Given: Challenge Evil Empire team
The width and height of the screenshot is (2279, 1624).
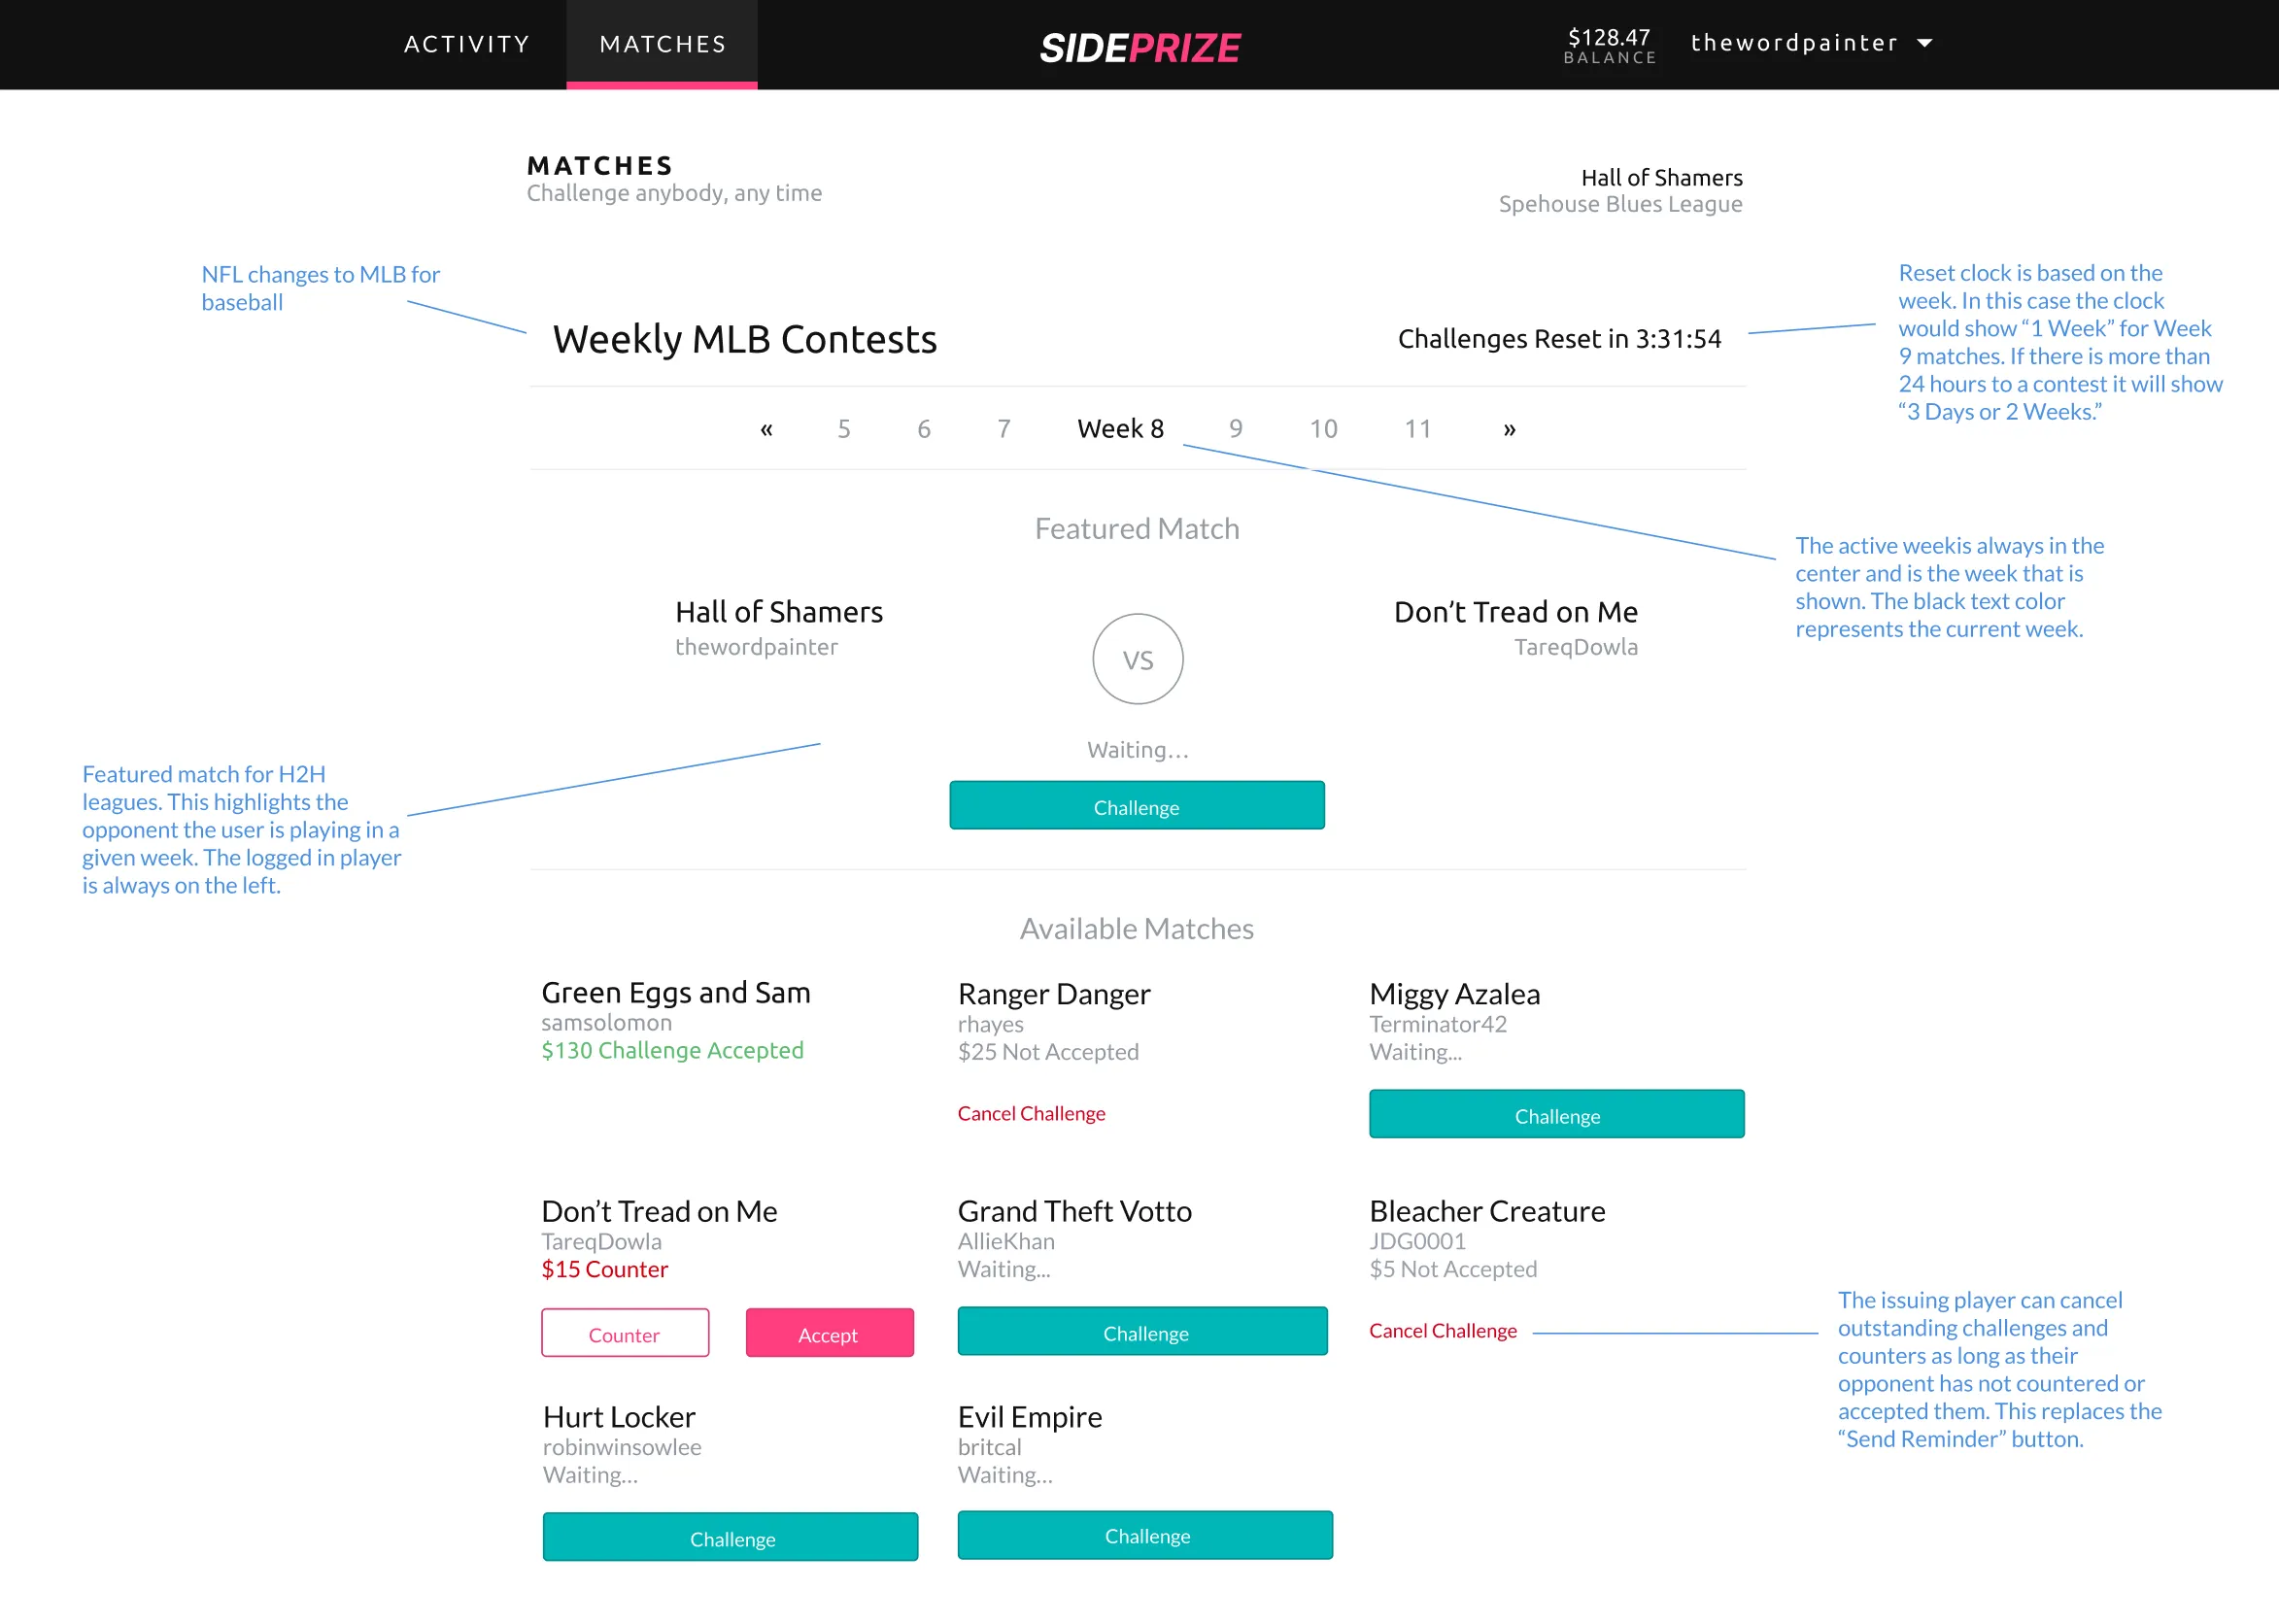Looking at the screenshot, I should (1145, 1535).
